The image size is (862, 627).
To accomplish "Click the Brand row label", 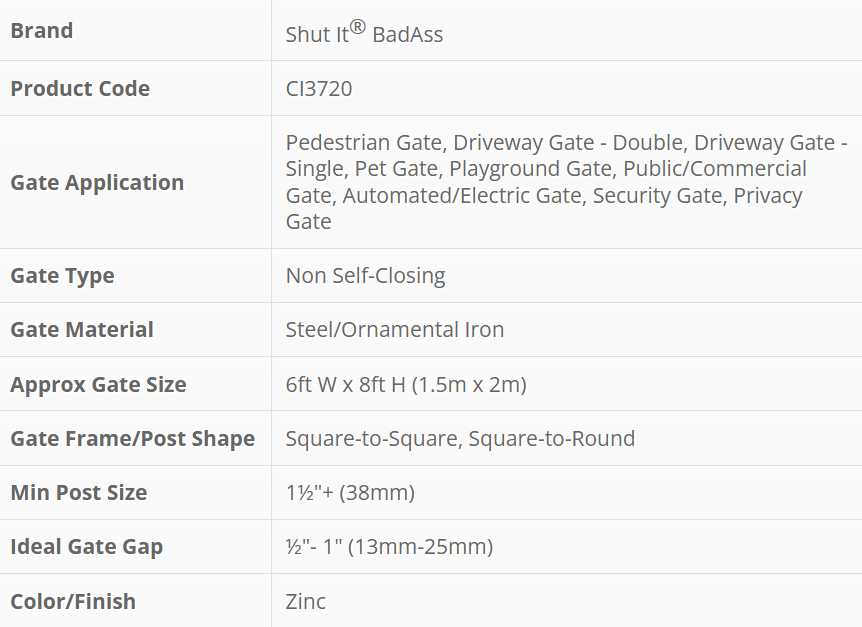I will [x=42, y=31].
